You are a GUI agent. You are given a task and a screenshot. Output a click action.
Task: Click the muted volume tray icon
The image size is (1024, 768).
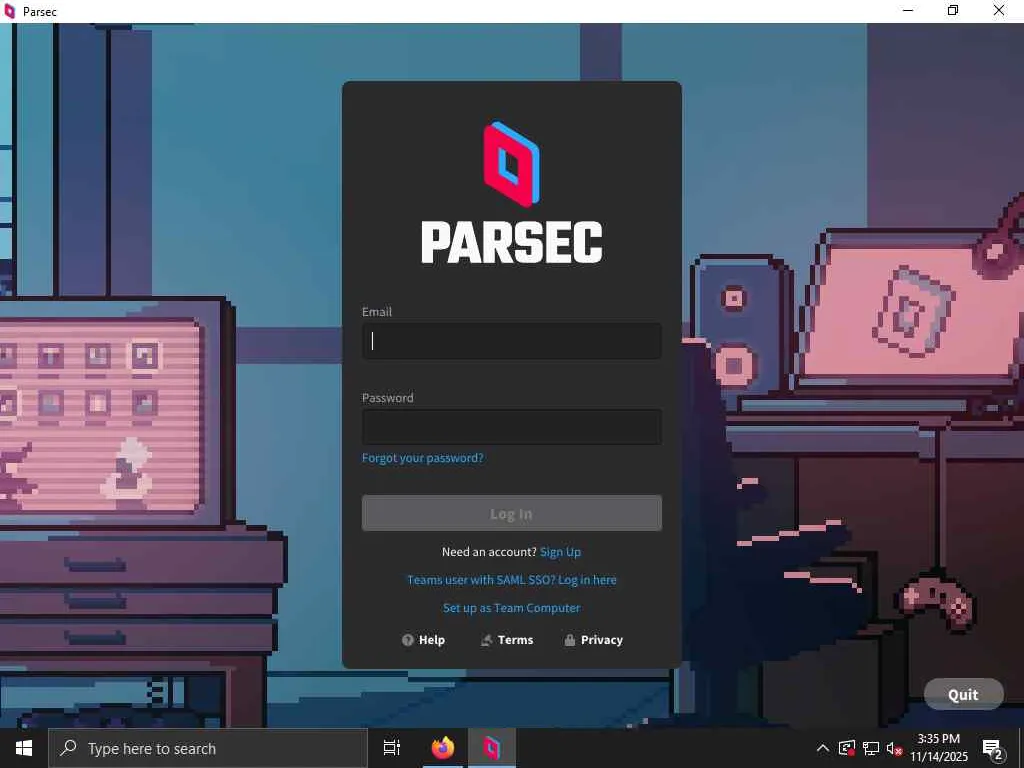pyautogui.click(x=894, y=748)
